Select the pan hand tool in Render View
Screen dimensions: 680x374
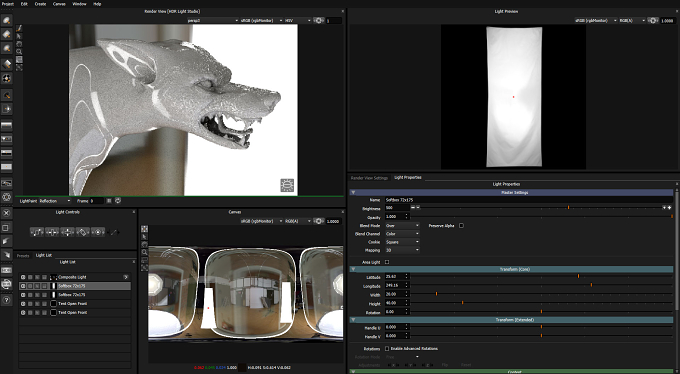19,44
